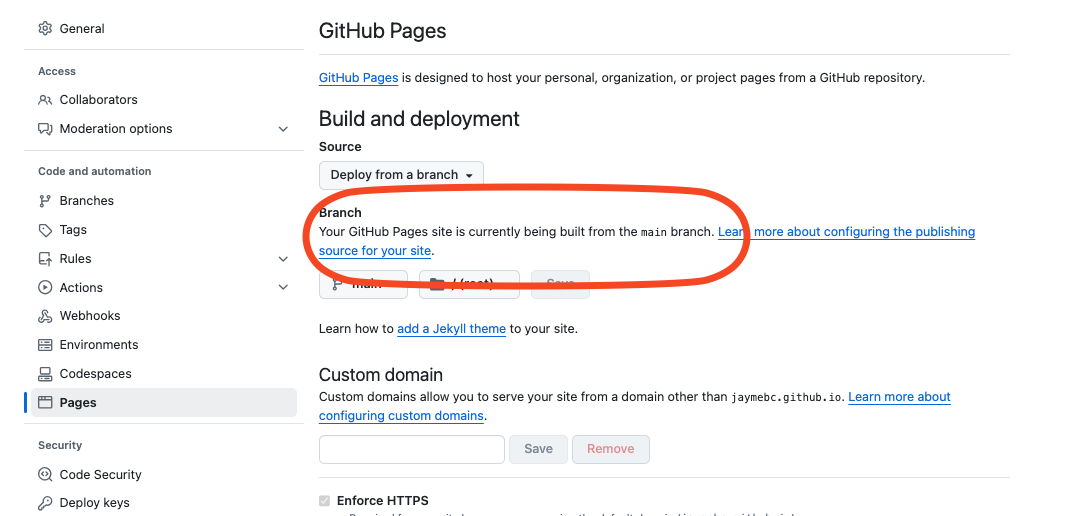Expand the Moderation options section
The height and width of the screenshot is (516, 1068).
coord(283,129)
